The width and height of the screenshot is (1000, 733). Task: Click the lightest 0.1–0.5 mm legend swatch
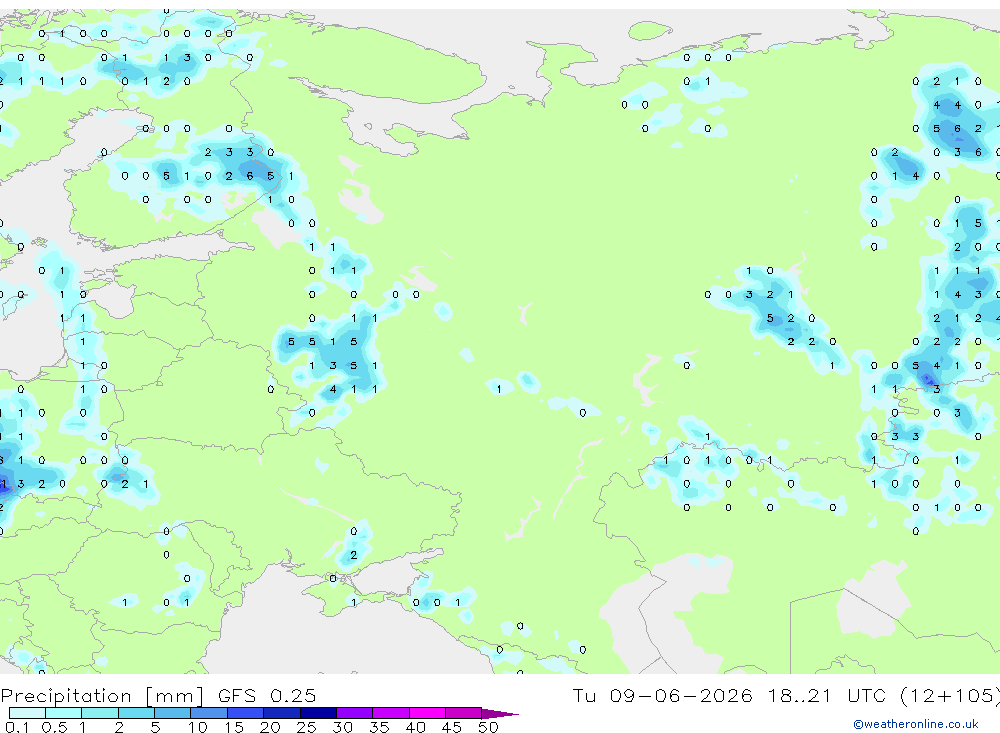point(27,713)
